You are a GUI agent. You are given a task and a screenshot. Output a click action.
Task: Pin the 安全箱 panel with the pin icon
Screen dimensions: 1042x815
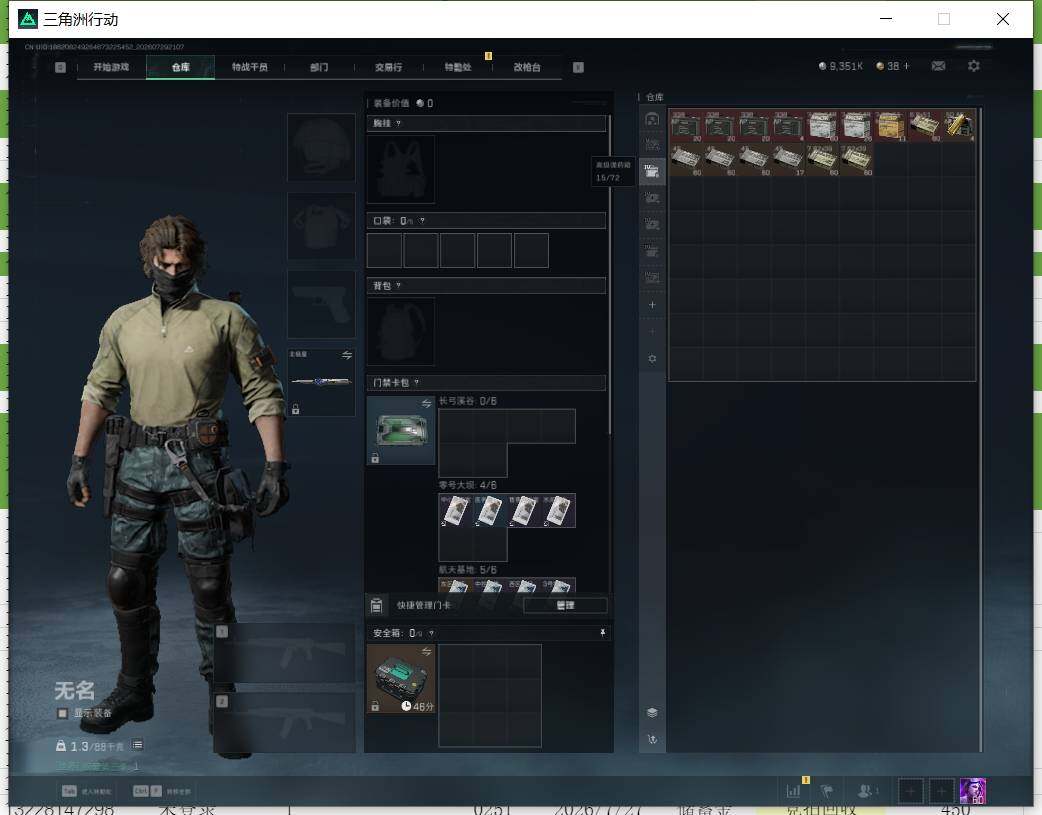click(x=603, y=633)
